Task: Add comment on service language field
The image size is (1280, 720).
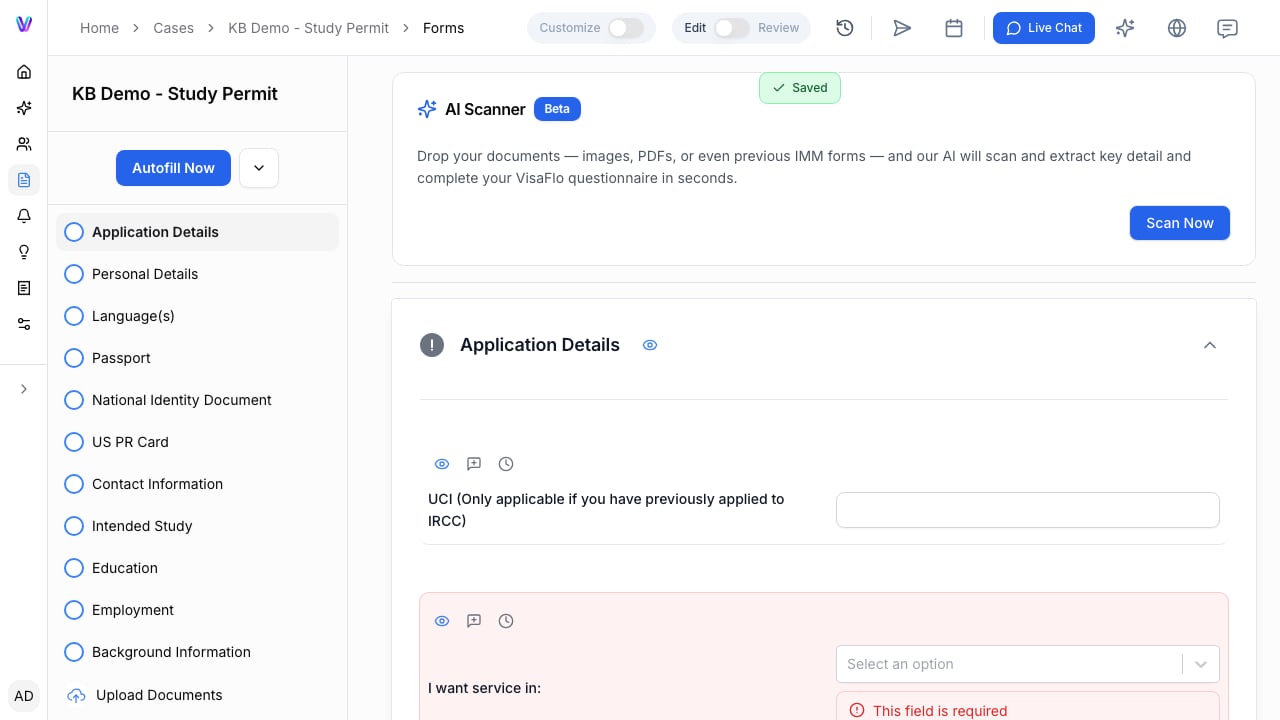Action: tap(474, 621)
